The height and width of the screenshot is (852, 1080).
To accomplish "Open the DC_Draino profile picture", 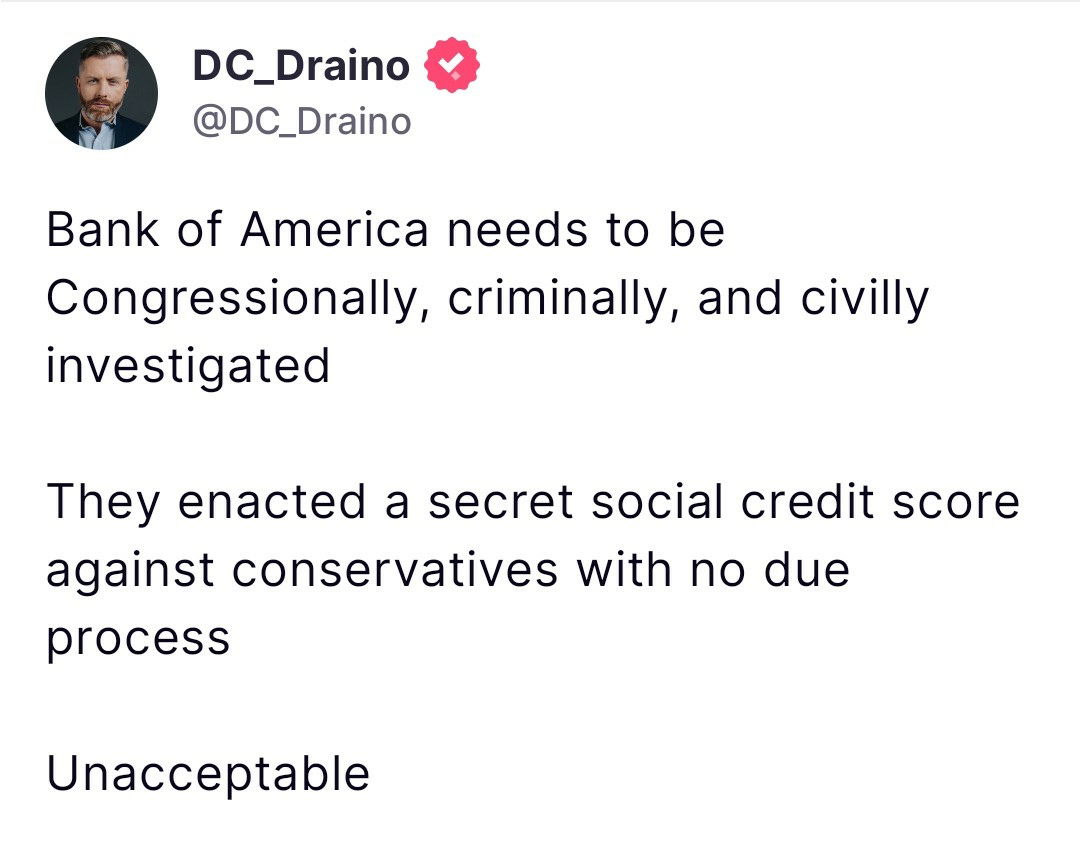I will [x=101, y=94].
